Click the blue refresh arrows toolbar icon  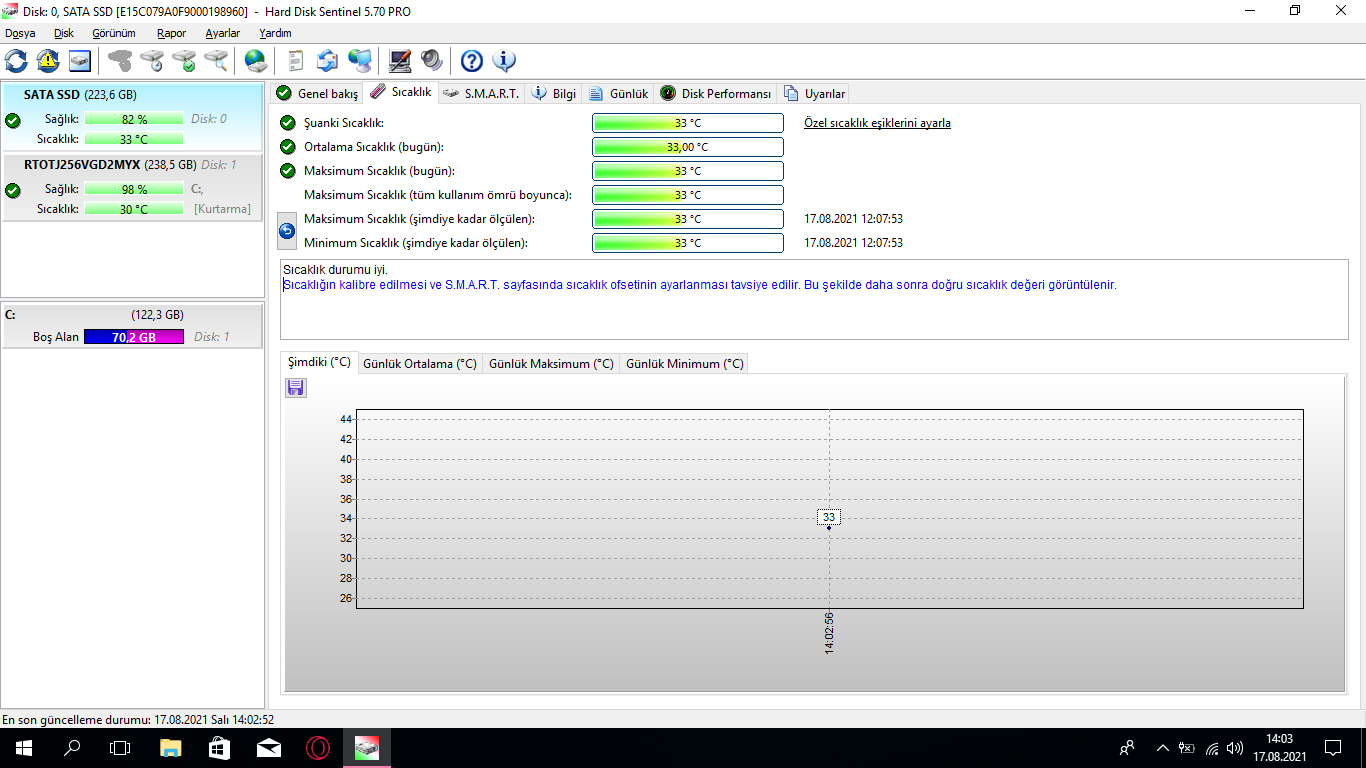(x=16, y=61)
